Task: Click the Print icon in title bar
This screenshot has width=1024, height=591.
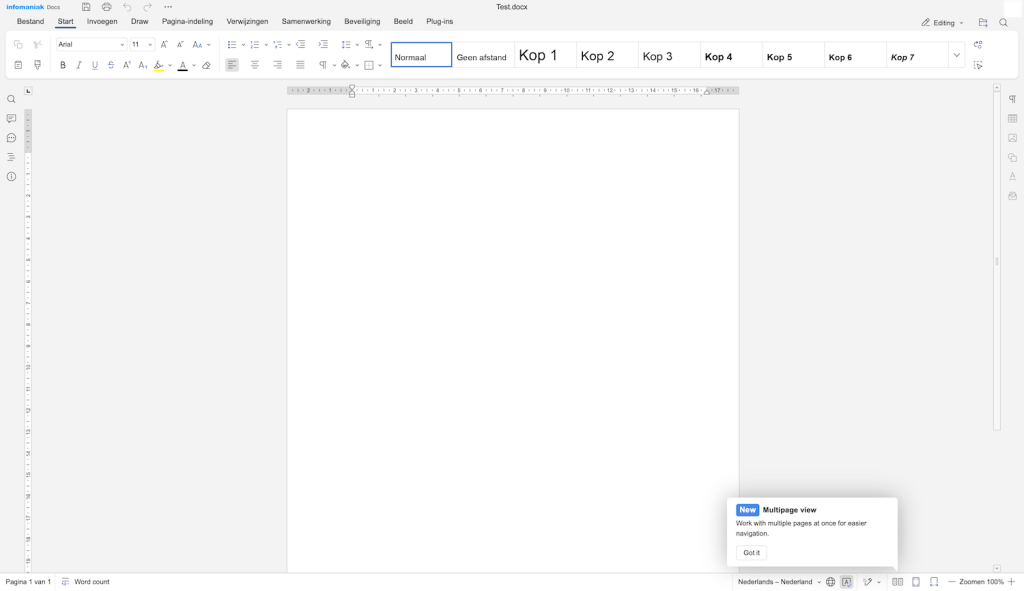Action: [106, 7]
